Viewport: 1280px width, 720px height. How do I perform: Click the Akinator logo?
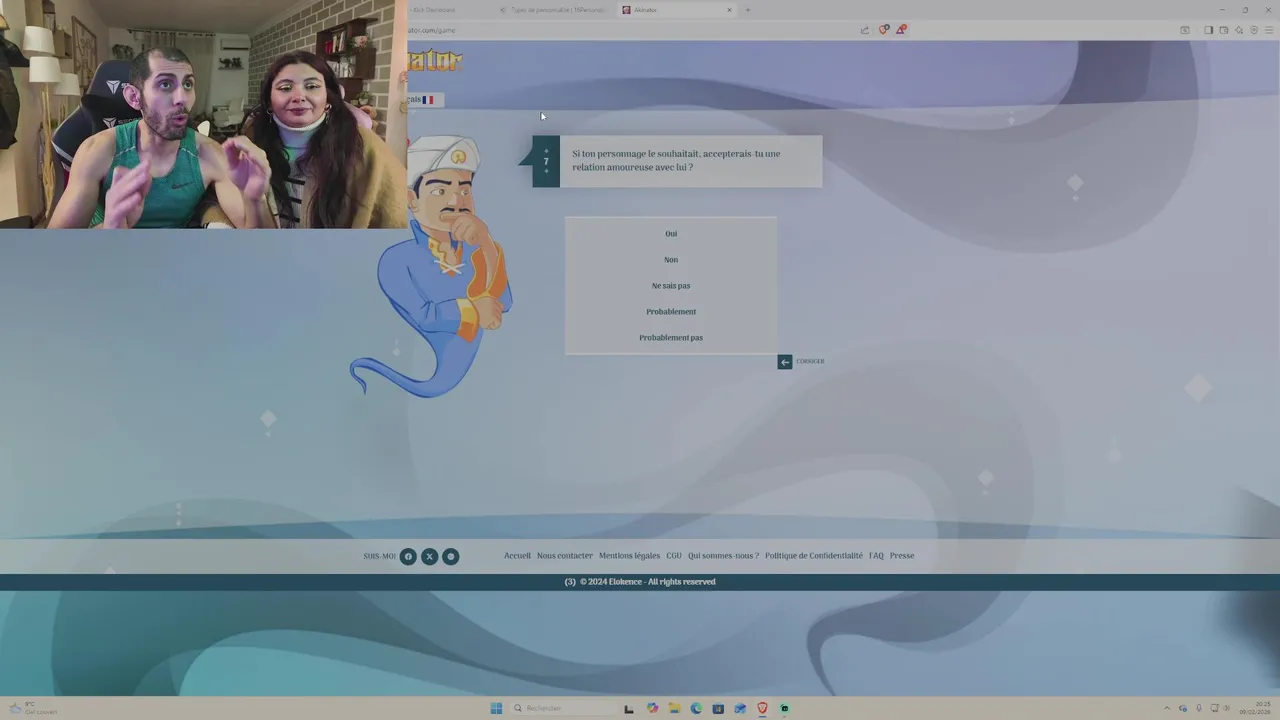click(x=436, y=60)
